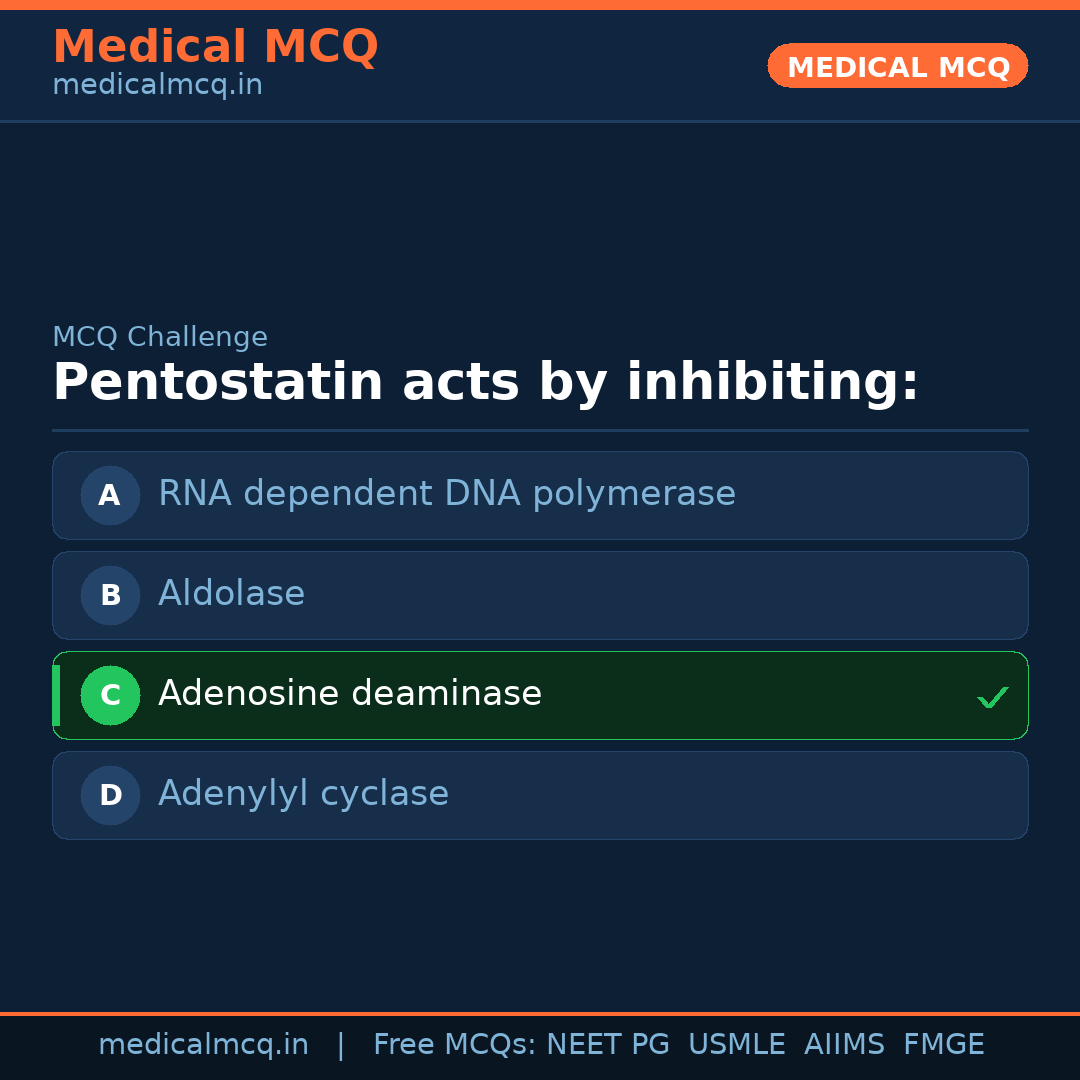Image resolution: width=1080 pixels, height=1080 pixels.
Task: Click the Pentostatin question heading
Action: click(485, 383)
